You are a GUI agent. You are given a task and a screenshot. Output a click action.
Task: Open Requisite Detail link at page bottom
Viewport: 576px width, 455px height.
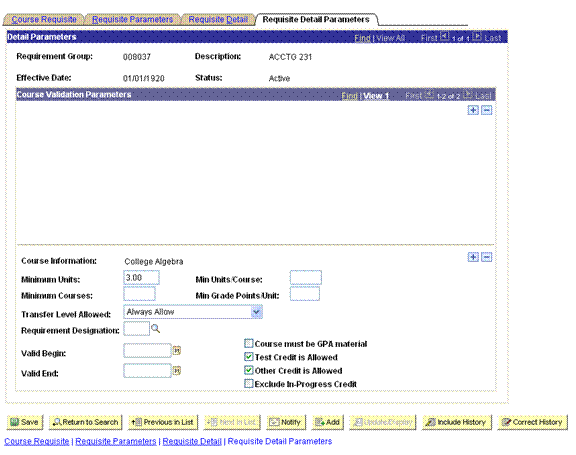192,441
